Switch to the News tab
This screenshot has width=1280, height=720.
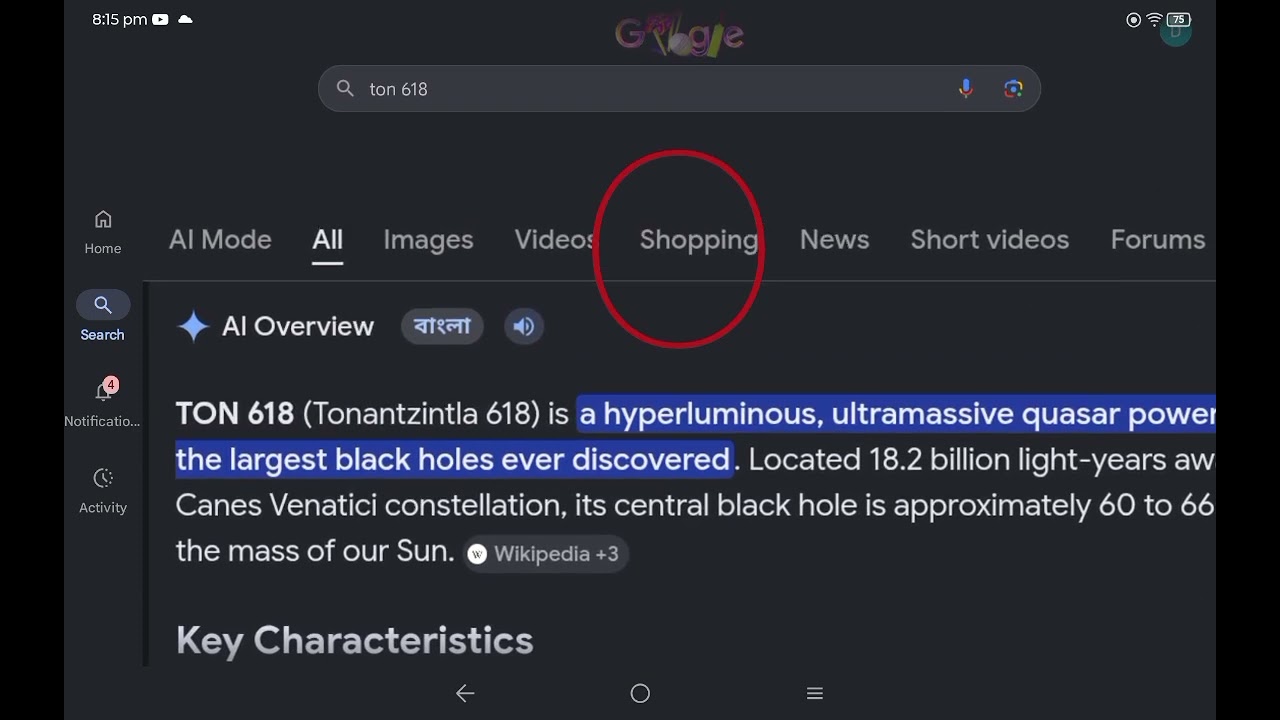click(x=834, y=240)
